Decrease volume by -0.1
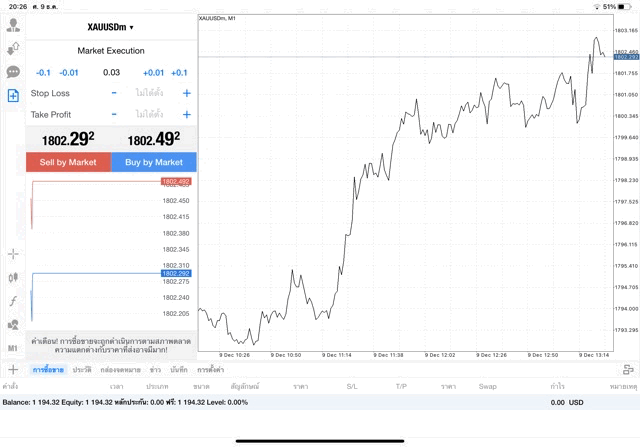 43,72
